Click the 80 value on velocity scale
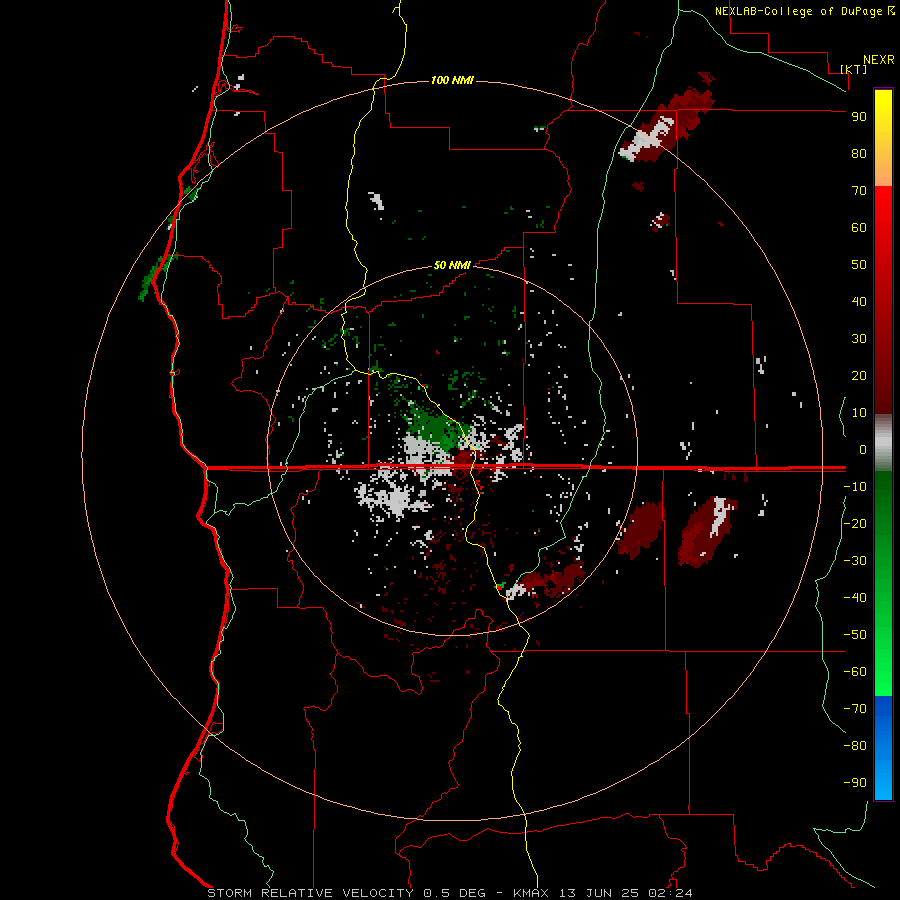This screenshot has width=900, height=900. click(859, 153)
